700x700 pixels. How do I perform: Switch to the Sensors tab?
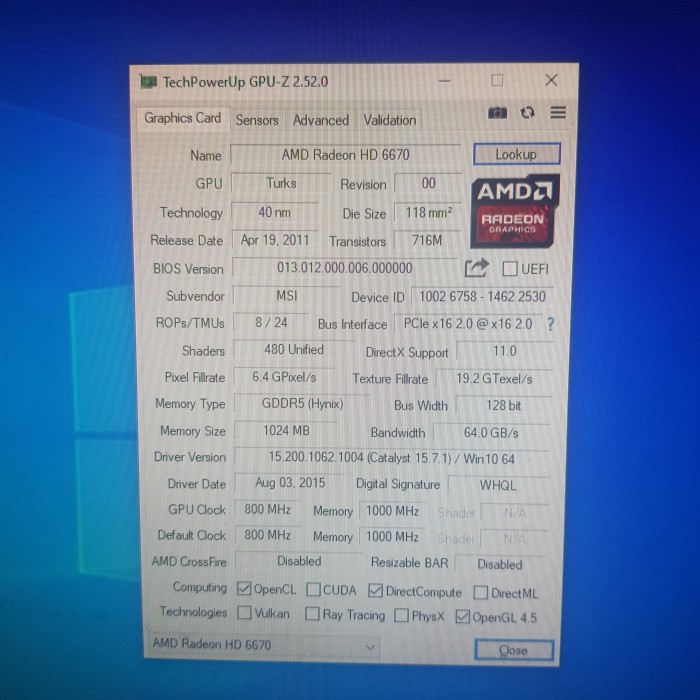[x=257, y=120]
